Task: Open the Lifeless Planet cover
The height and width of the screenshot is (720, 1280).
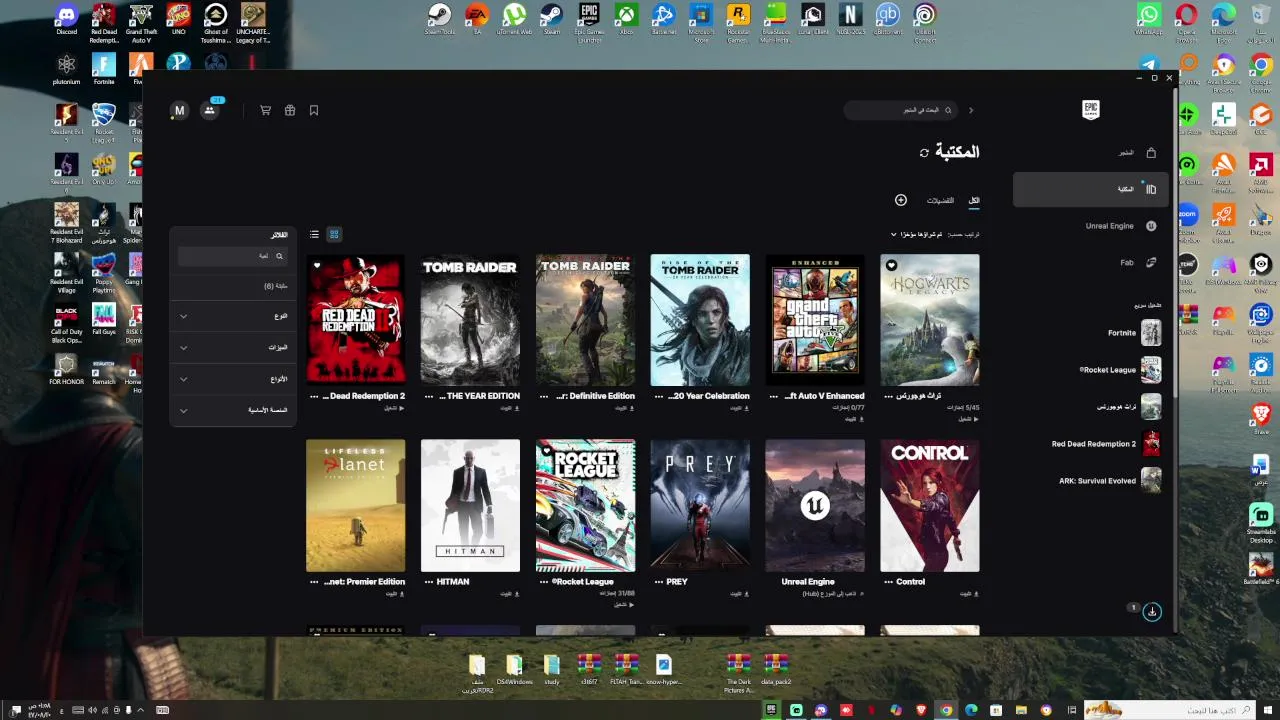Action: pos(356,505)
